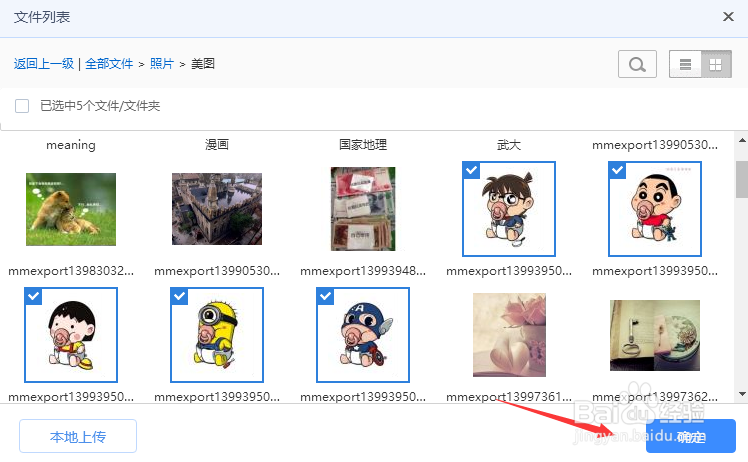The height and width of the screenshot is (462, 748).
Task: Click the 本地上传 button
Action: coord(78,436)
